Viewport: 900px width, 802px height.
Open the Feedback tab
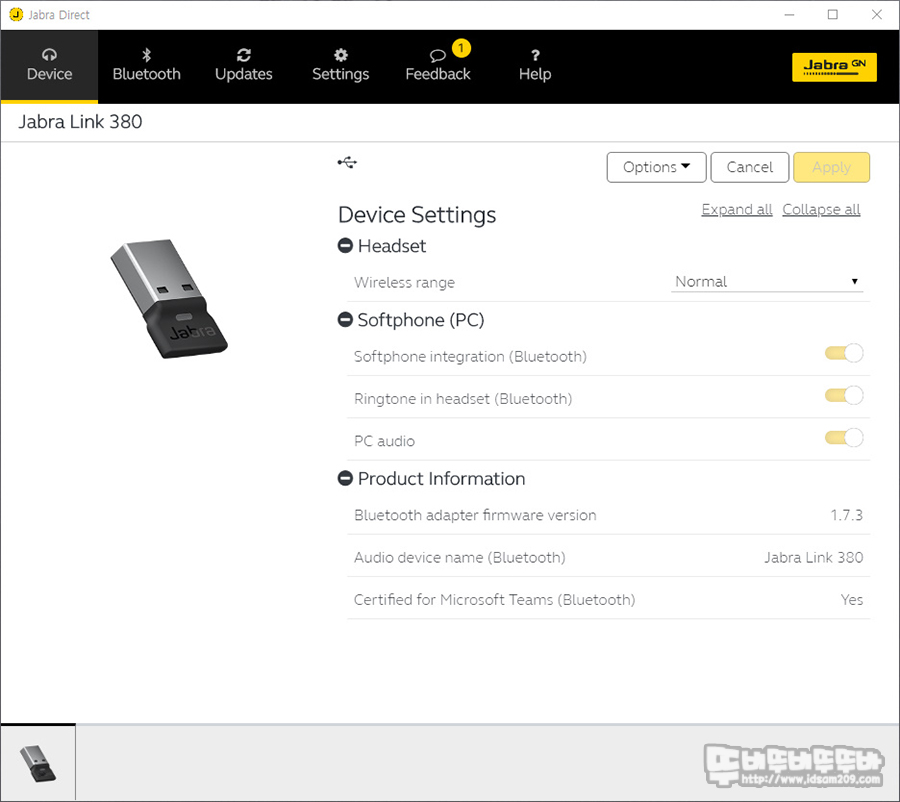coord(437,66)
